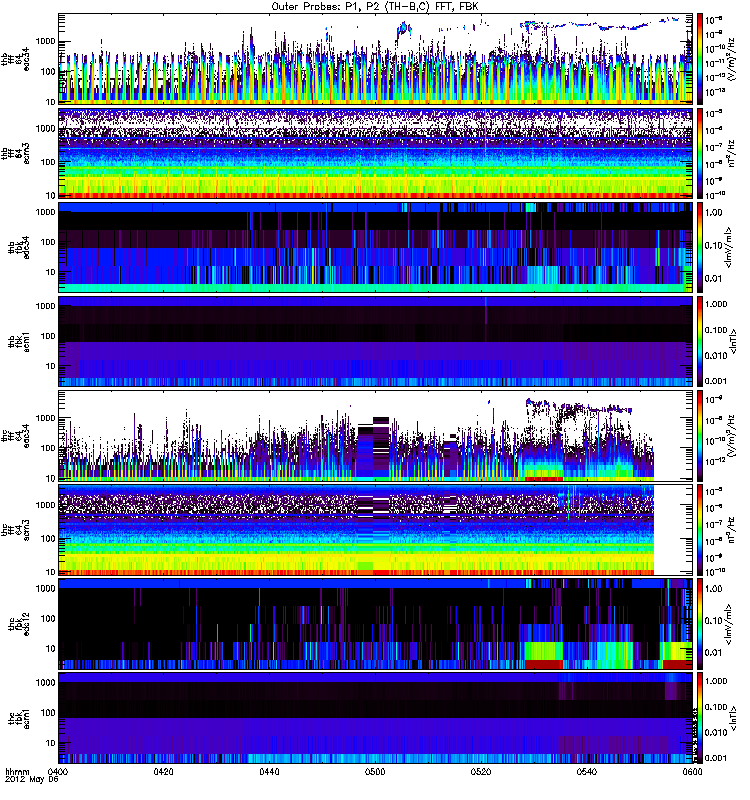Click the nT²/Hz unit label of thc scm3
Viewport: 750px width, 800px height.
(732, 530)
